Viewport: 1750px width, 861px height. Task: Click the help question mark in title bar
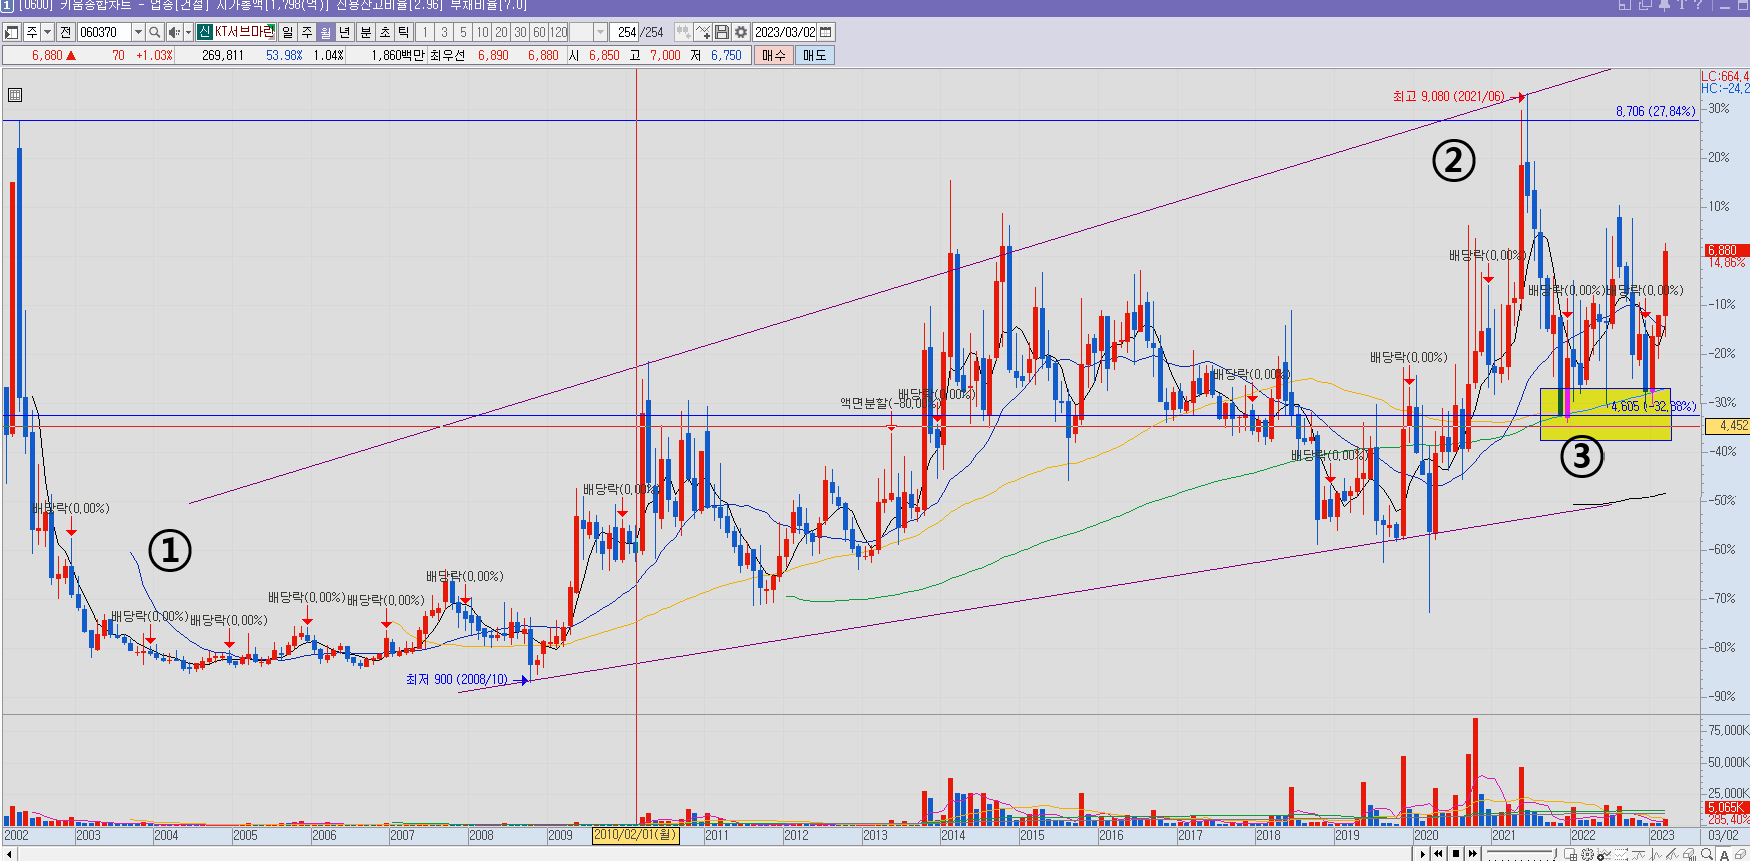point(1698,4)
